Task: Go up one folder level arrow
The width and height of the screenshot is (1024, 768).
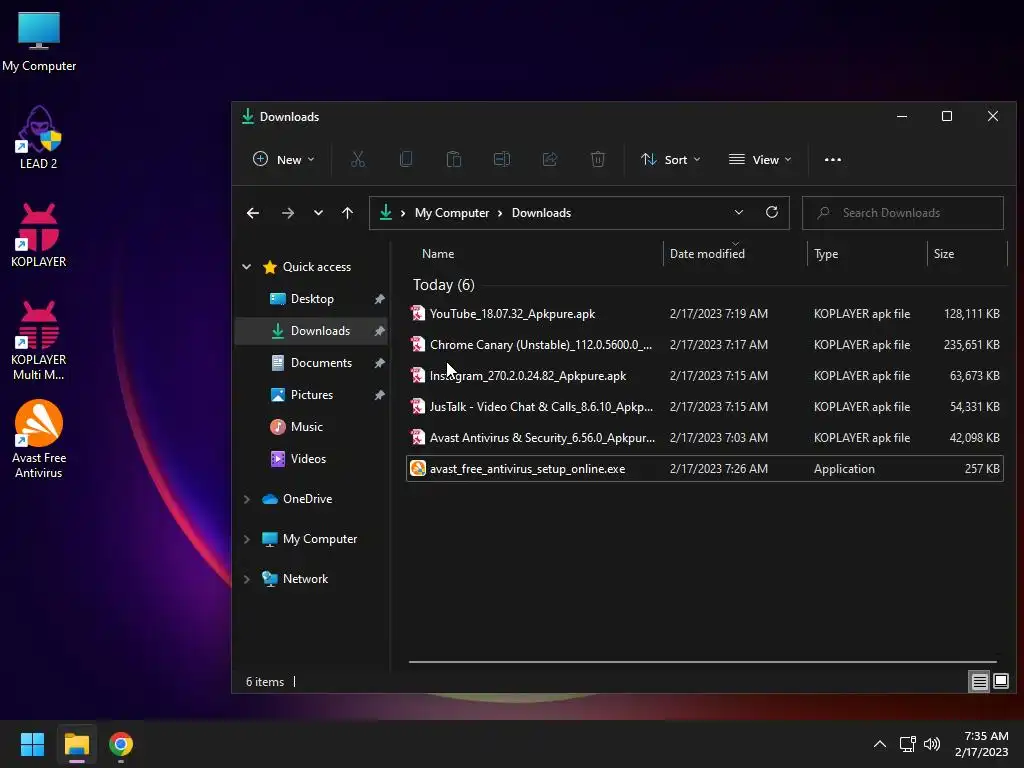Action: (x=347, y=213)
